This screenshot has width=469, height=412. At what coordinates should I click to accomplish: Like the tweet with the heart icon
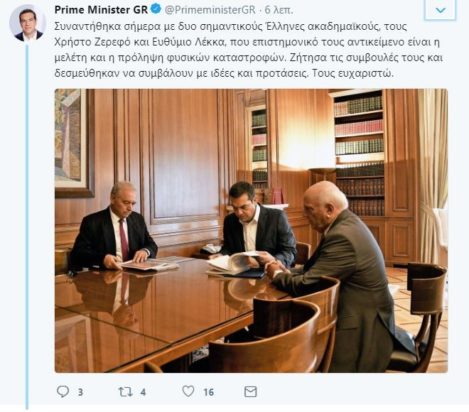[x=188, y=391]
